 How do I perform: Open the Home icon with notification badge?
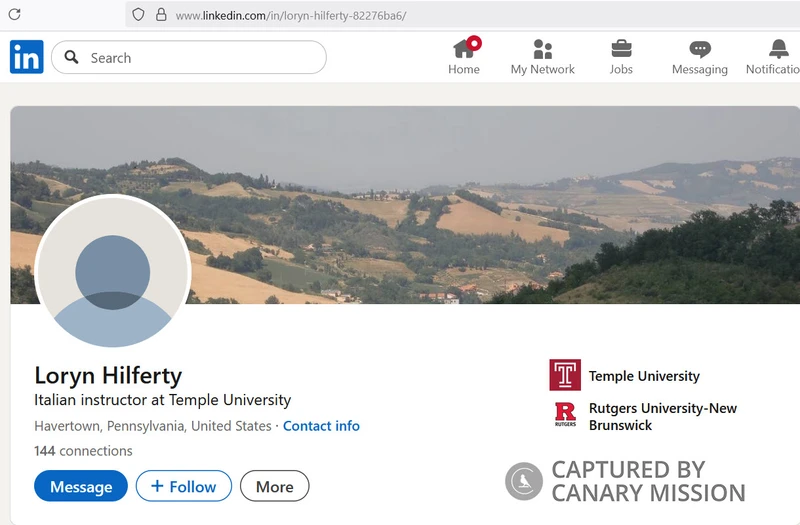click(x=466, y=47)
